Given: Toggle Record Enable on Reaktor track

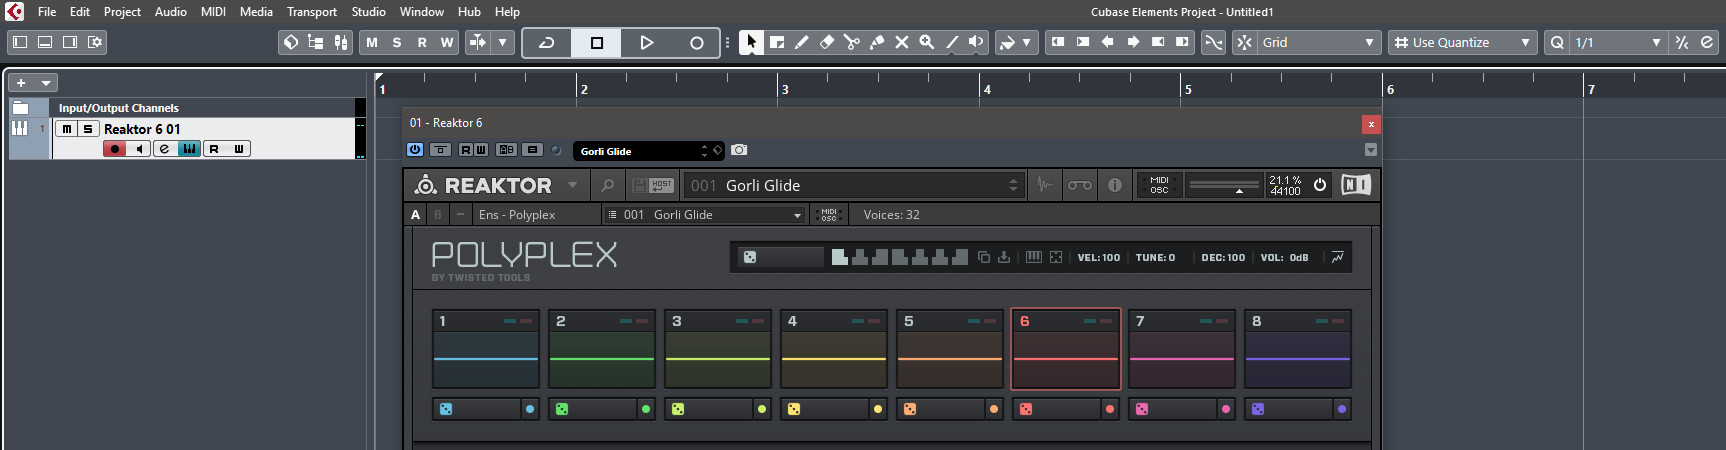Looking at the screenshot, I should click(x=115, y=149).
